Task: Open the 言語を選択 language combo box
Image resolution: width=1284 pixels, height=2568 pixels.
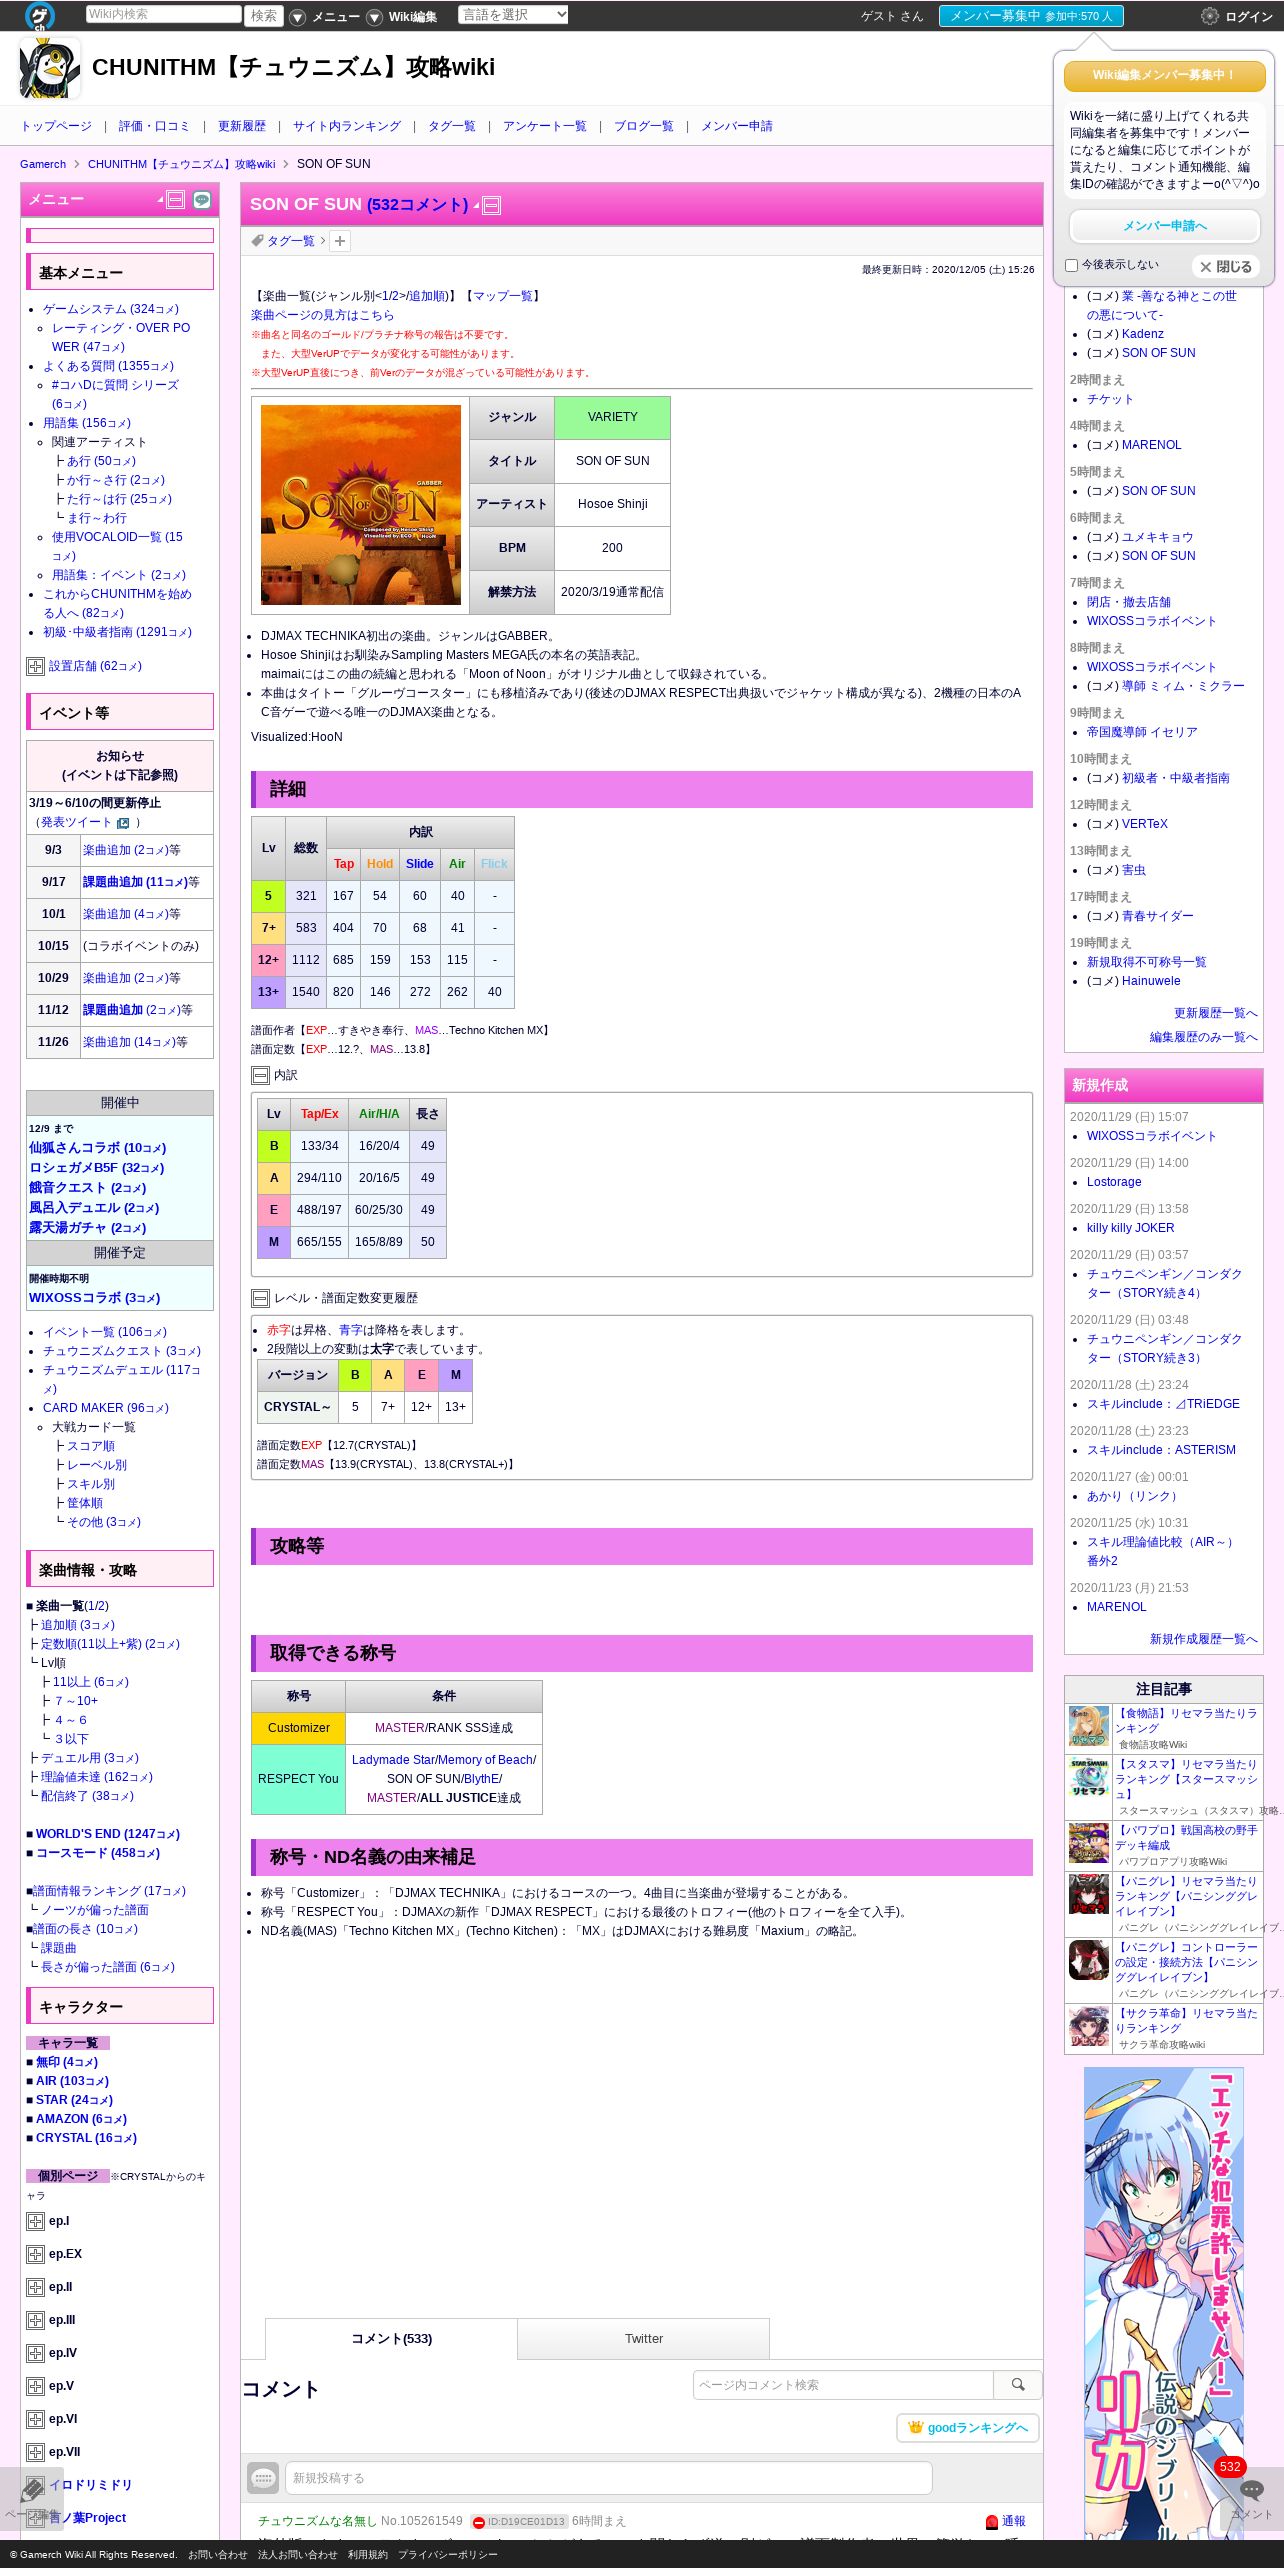Action: 513,15
